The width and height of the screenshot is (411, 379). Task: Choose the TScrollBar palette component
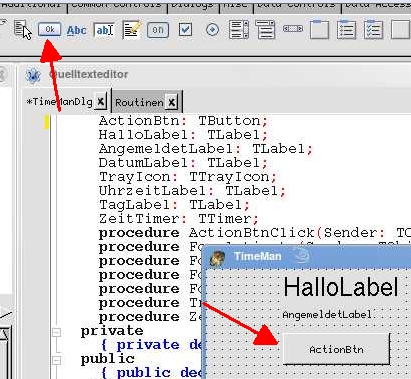[293, 29]
